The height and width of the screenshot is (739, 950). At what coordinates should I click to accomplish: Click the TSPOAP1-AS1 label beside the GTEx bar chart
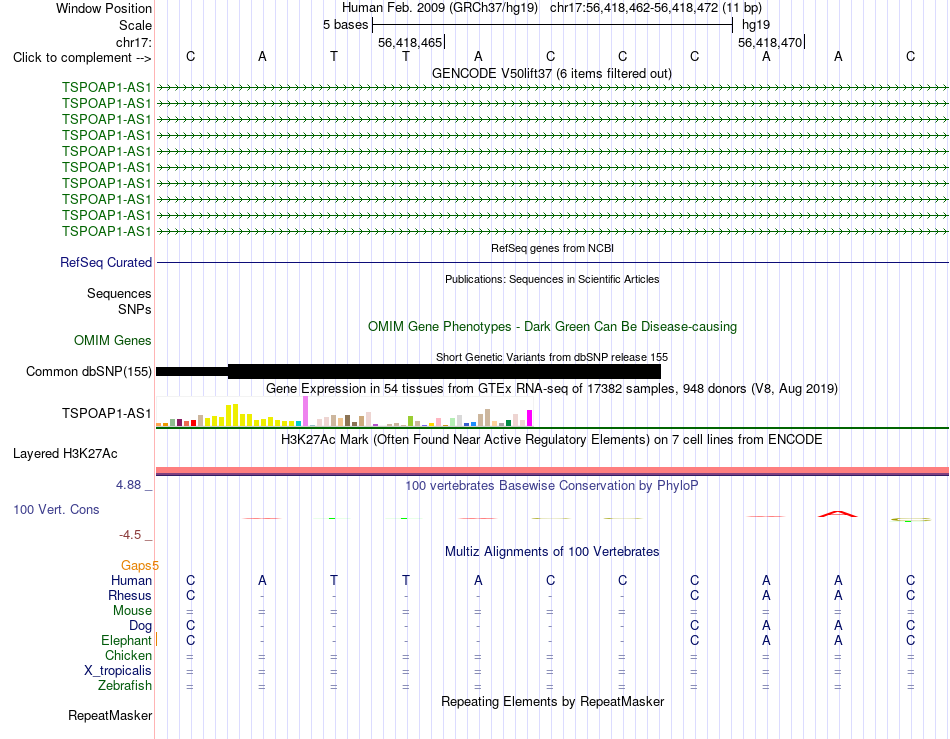[x=107, y=413]
